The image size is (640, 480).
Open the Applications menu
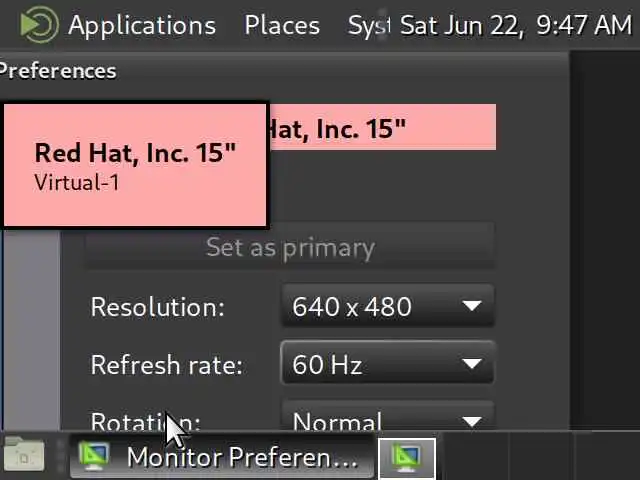tap(142, 25)
